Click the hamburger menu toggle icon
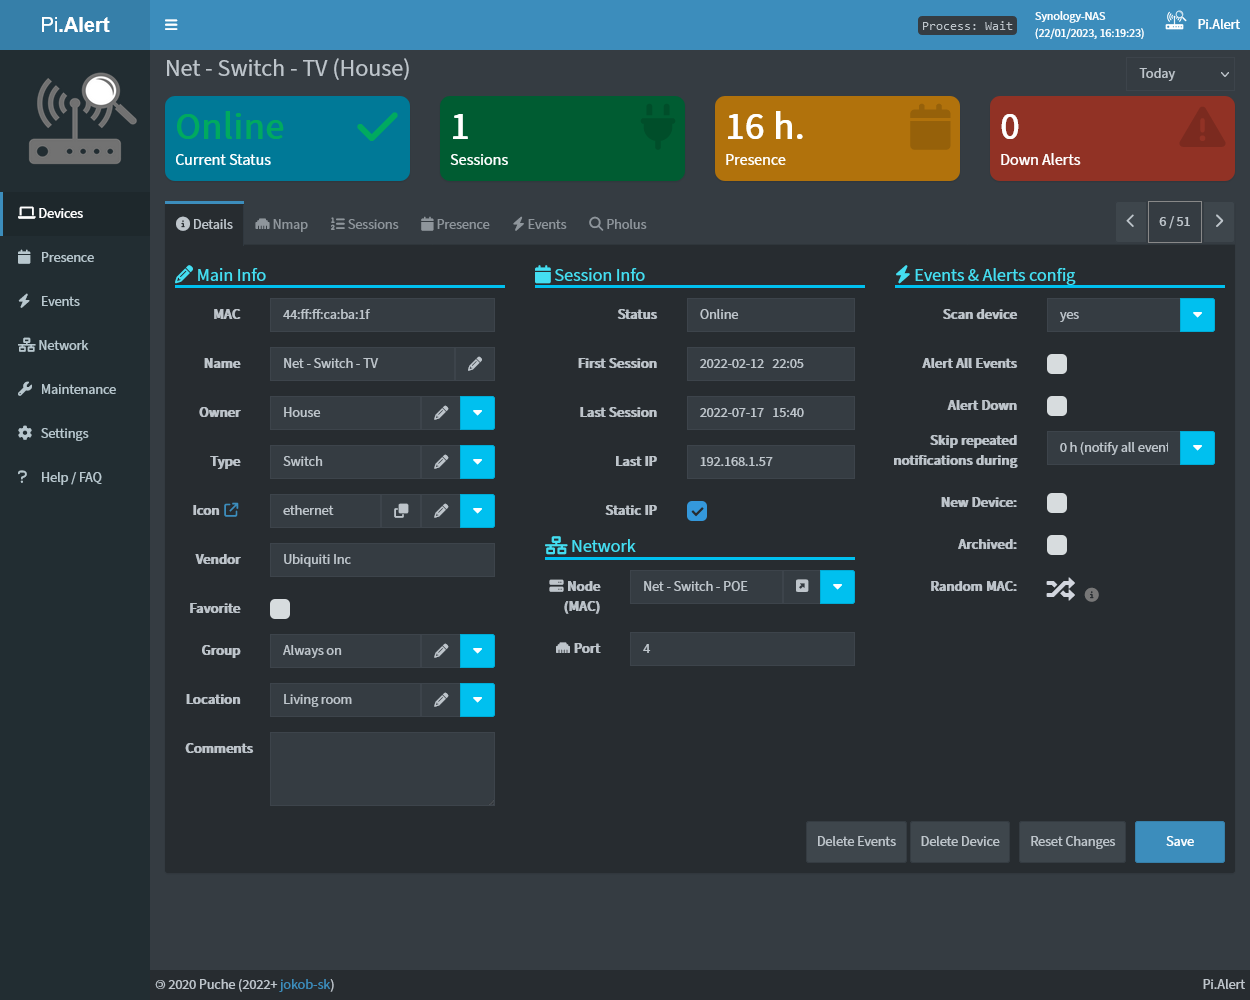Image resolution: width=1250 pixels, height=1000 pixels. click(x=171, y=25)
